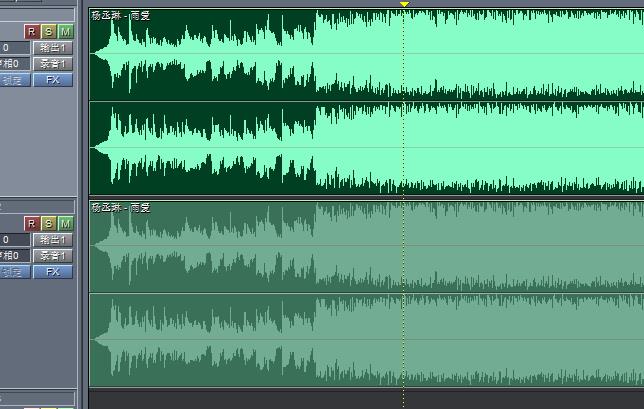This screenshot has height=409, width=644.
Task: Mute (M) the first track
Action: [x=66, y=32]
